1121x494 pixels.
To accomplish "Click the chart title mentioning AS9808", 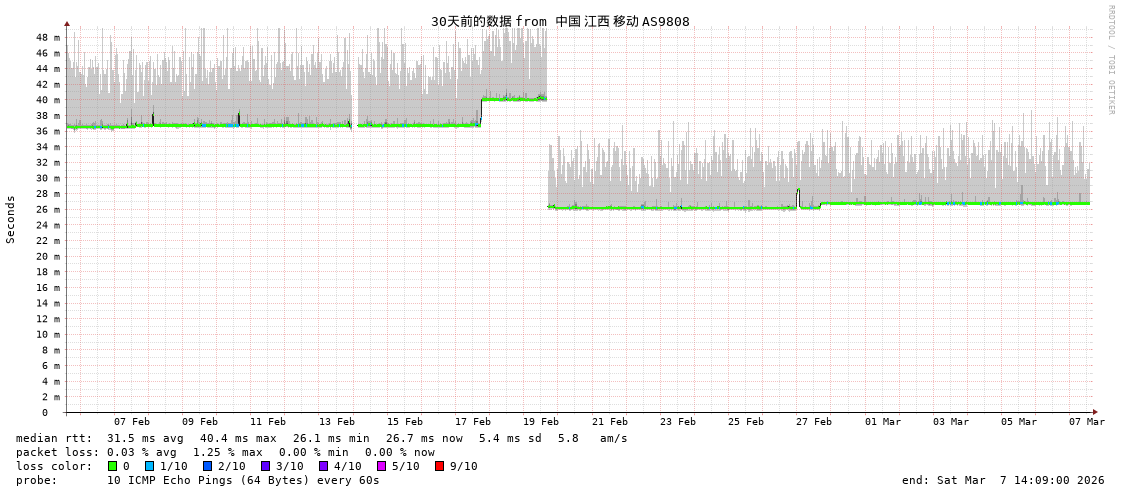I will click(560, 21).
